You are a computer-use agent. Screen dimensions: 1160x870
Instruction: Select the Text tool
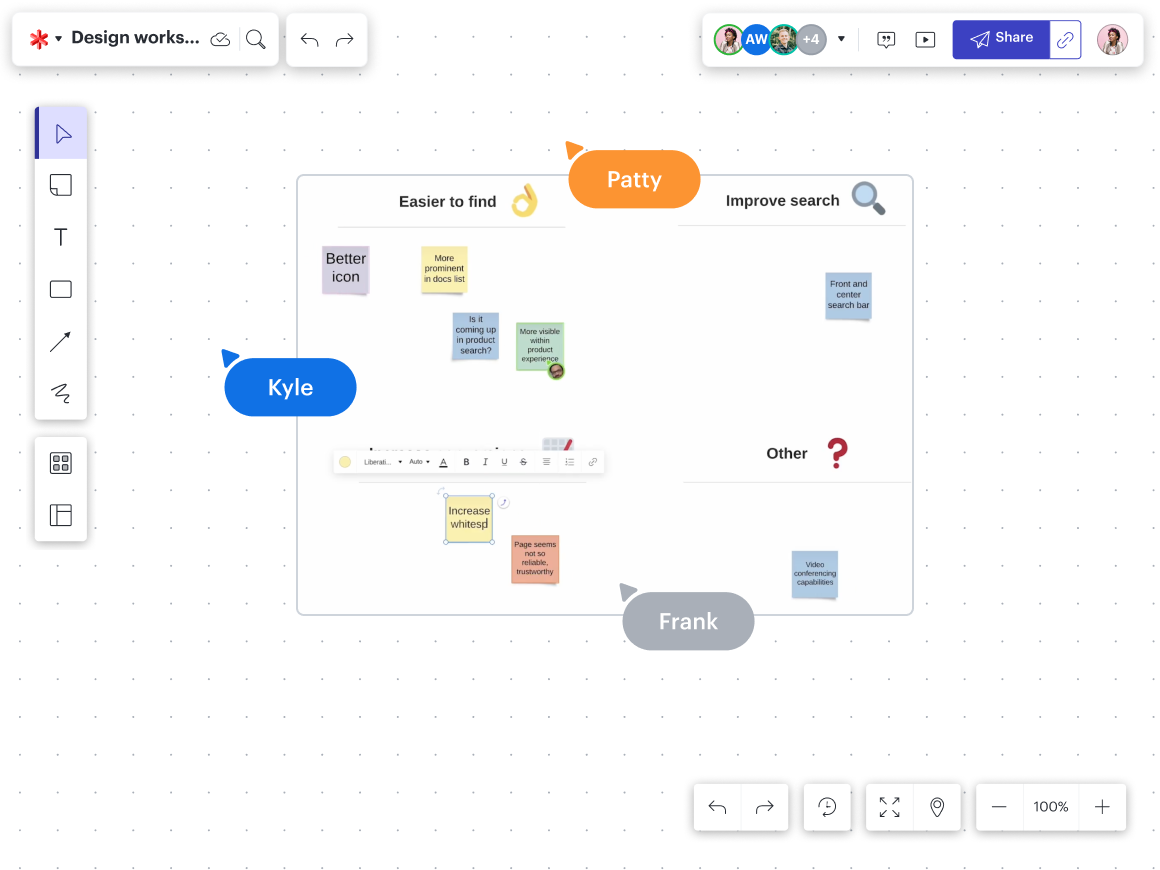[x=61, y=237]
